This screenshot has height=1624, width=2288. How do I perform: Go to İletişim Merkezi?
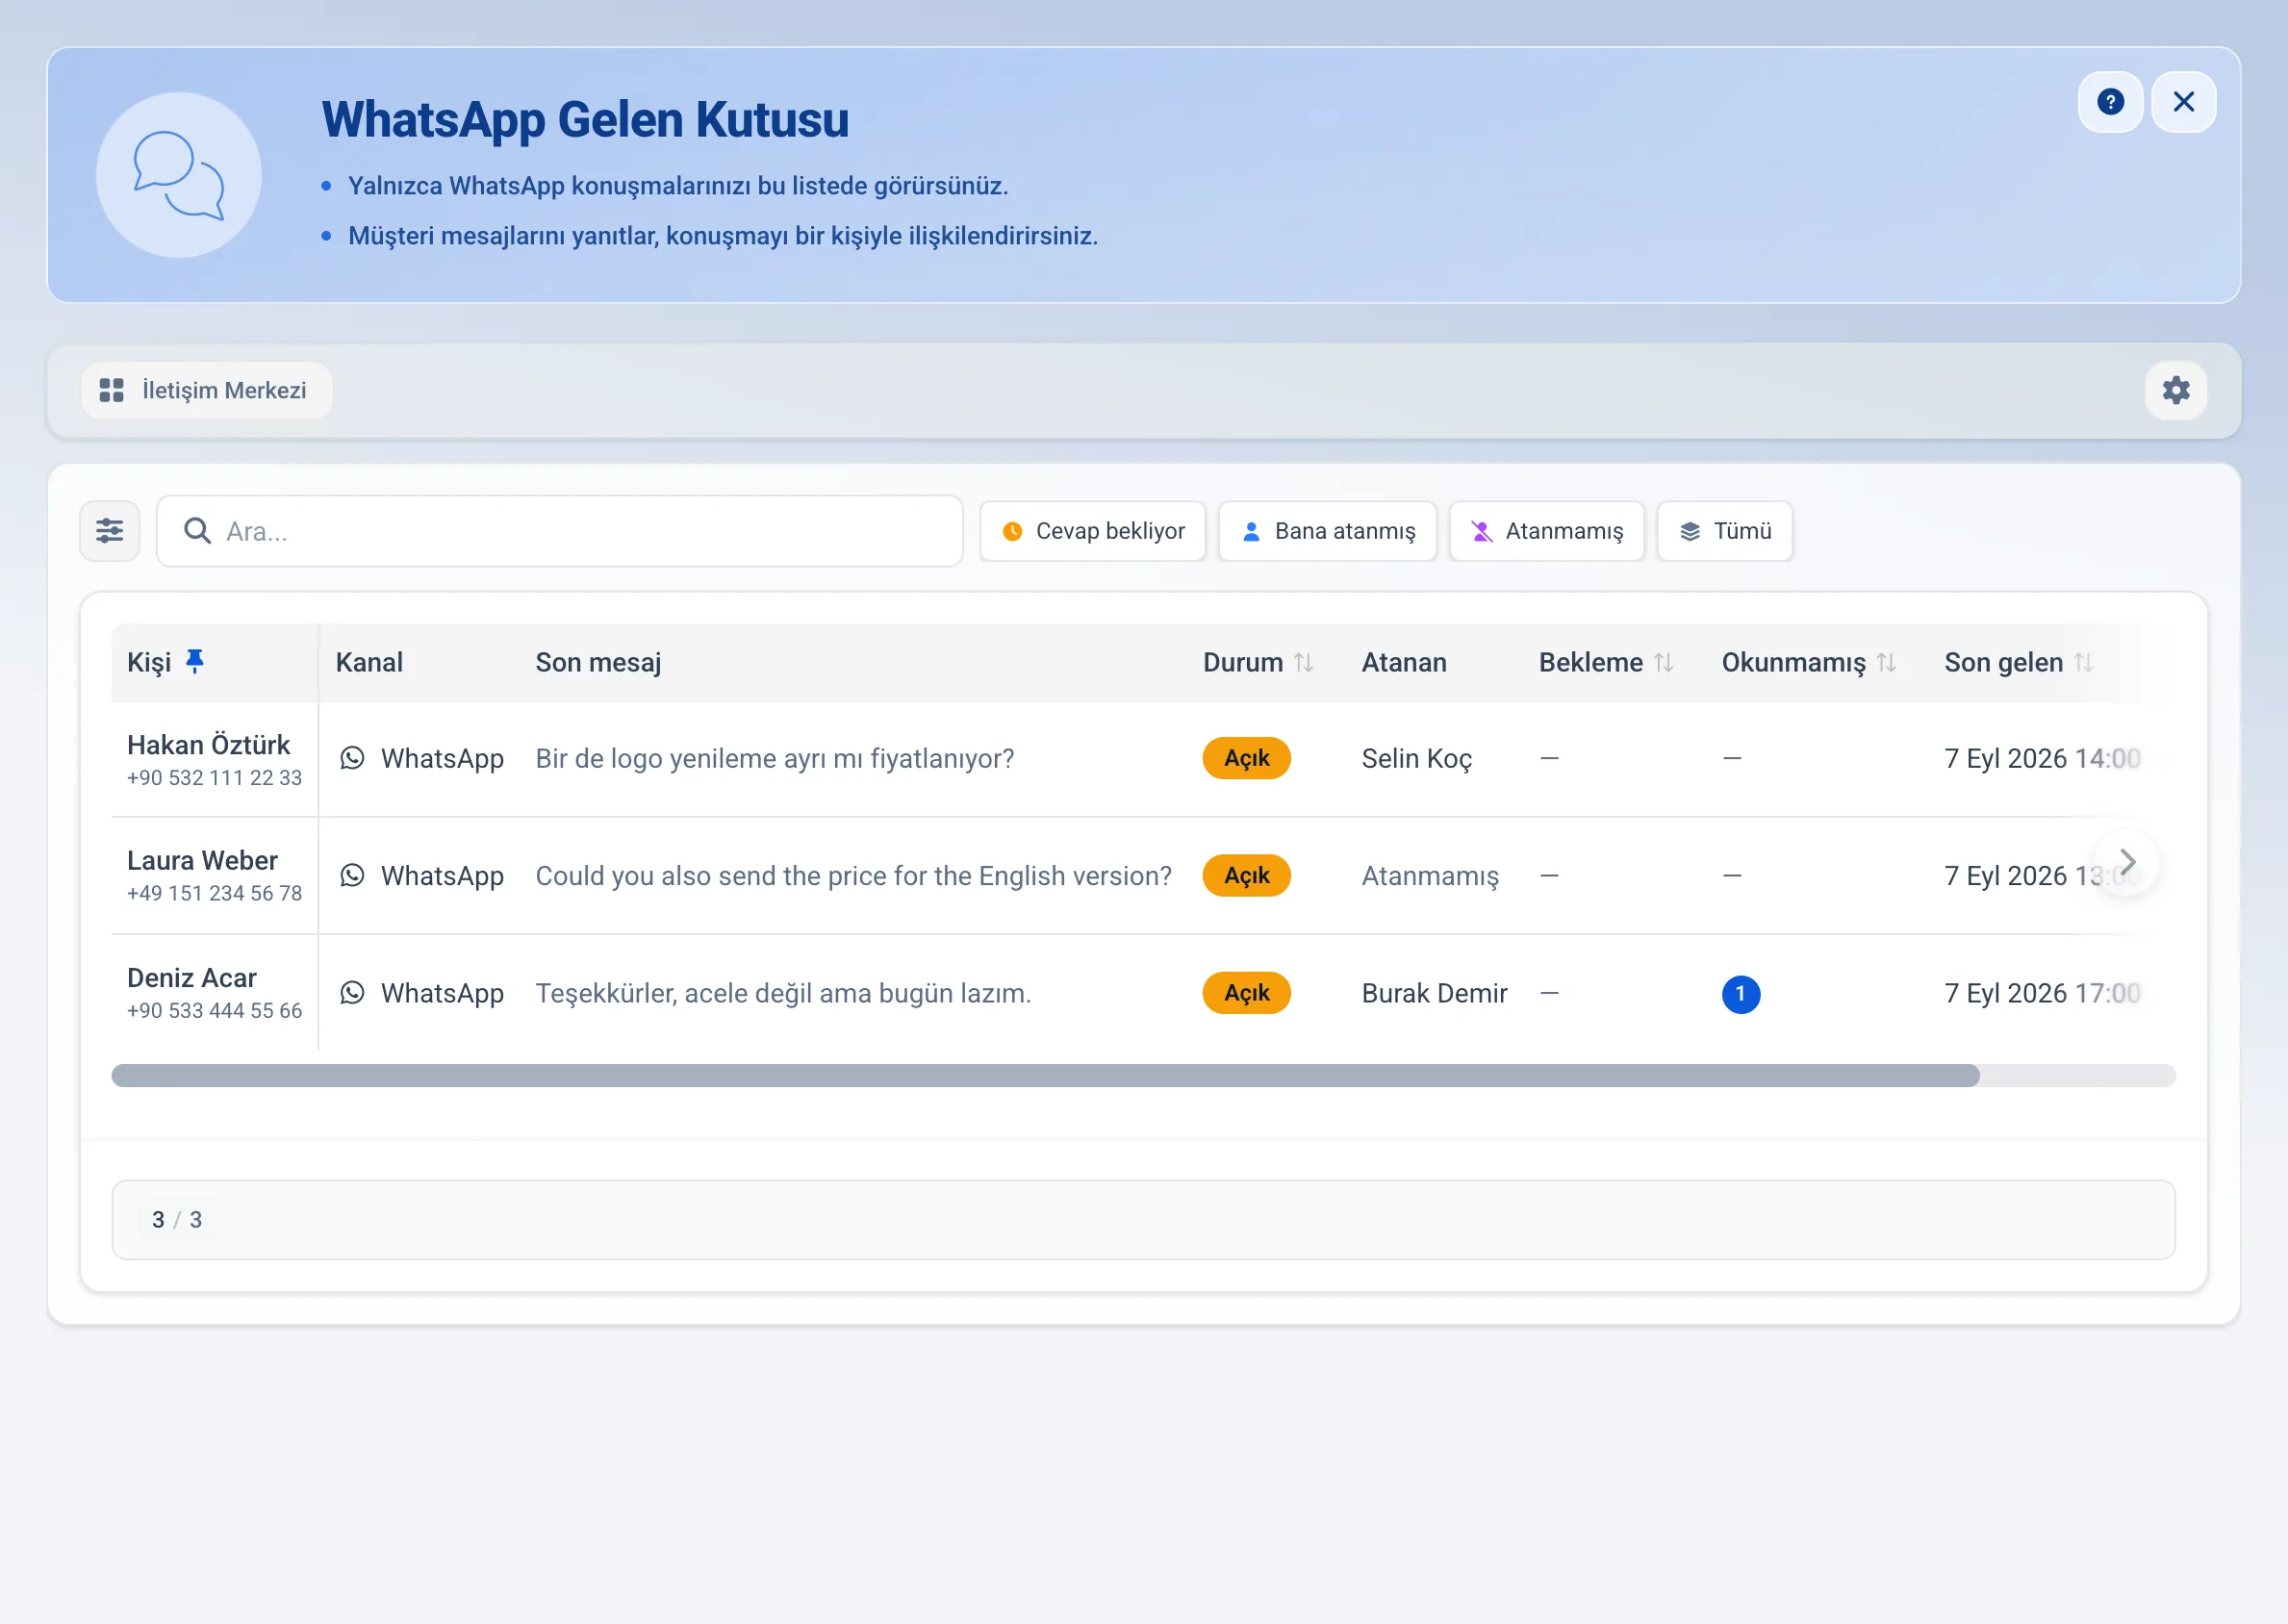coord(206,390)
